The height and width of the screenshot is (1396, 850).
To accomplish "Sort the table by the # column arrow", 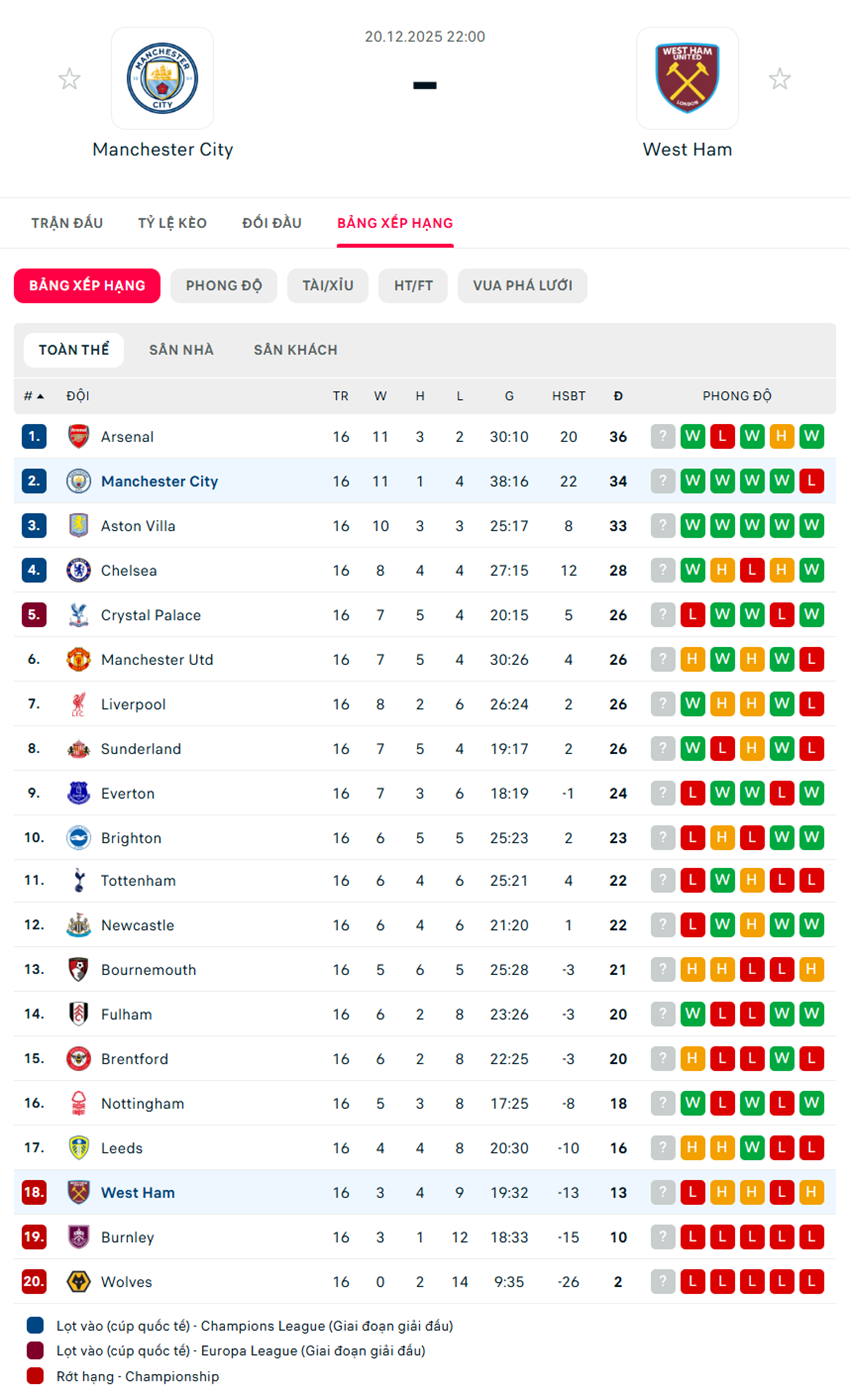I will pos(40,396).
